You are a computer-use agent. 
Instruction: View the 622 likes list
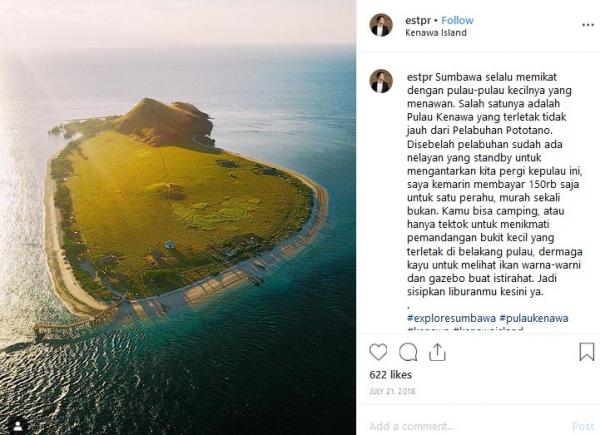pyautogui.click(x=390, y=375)
